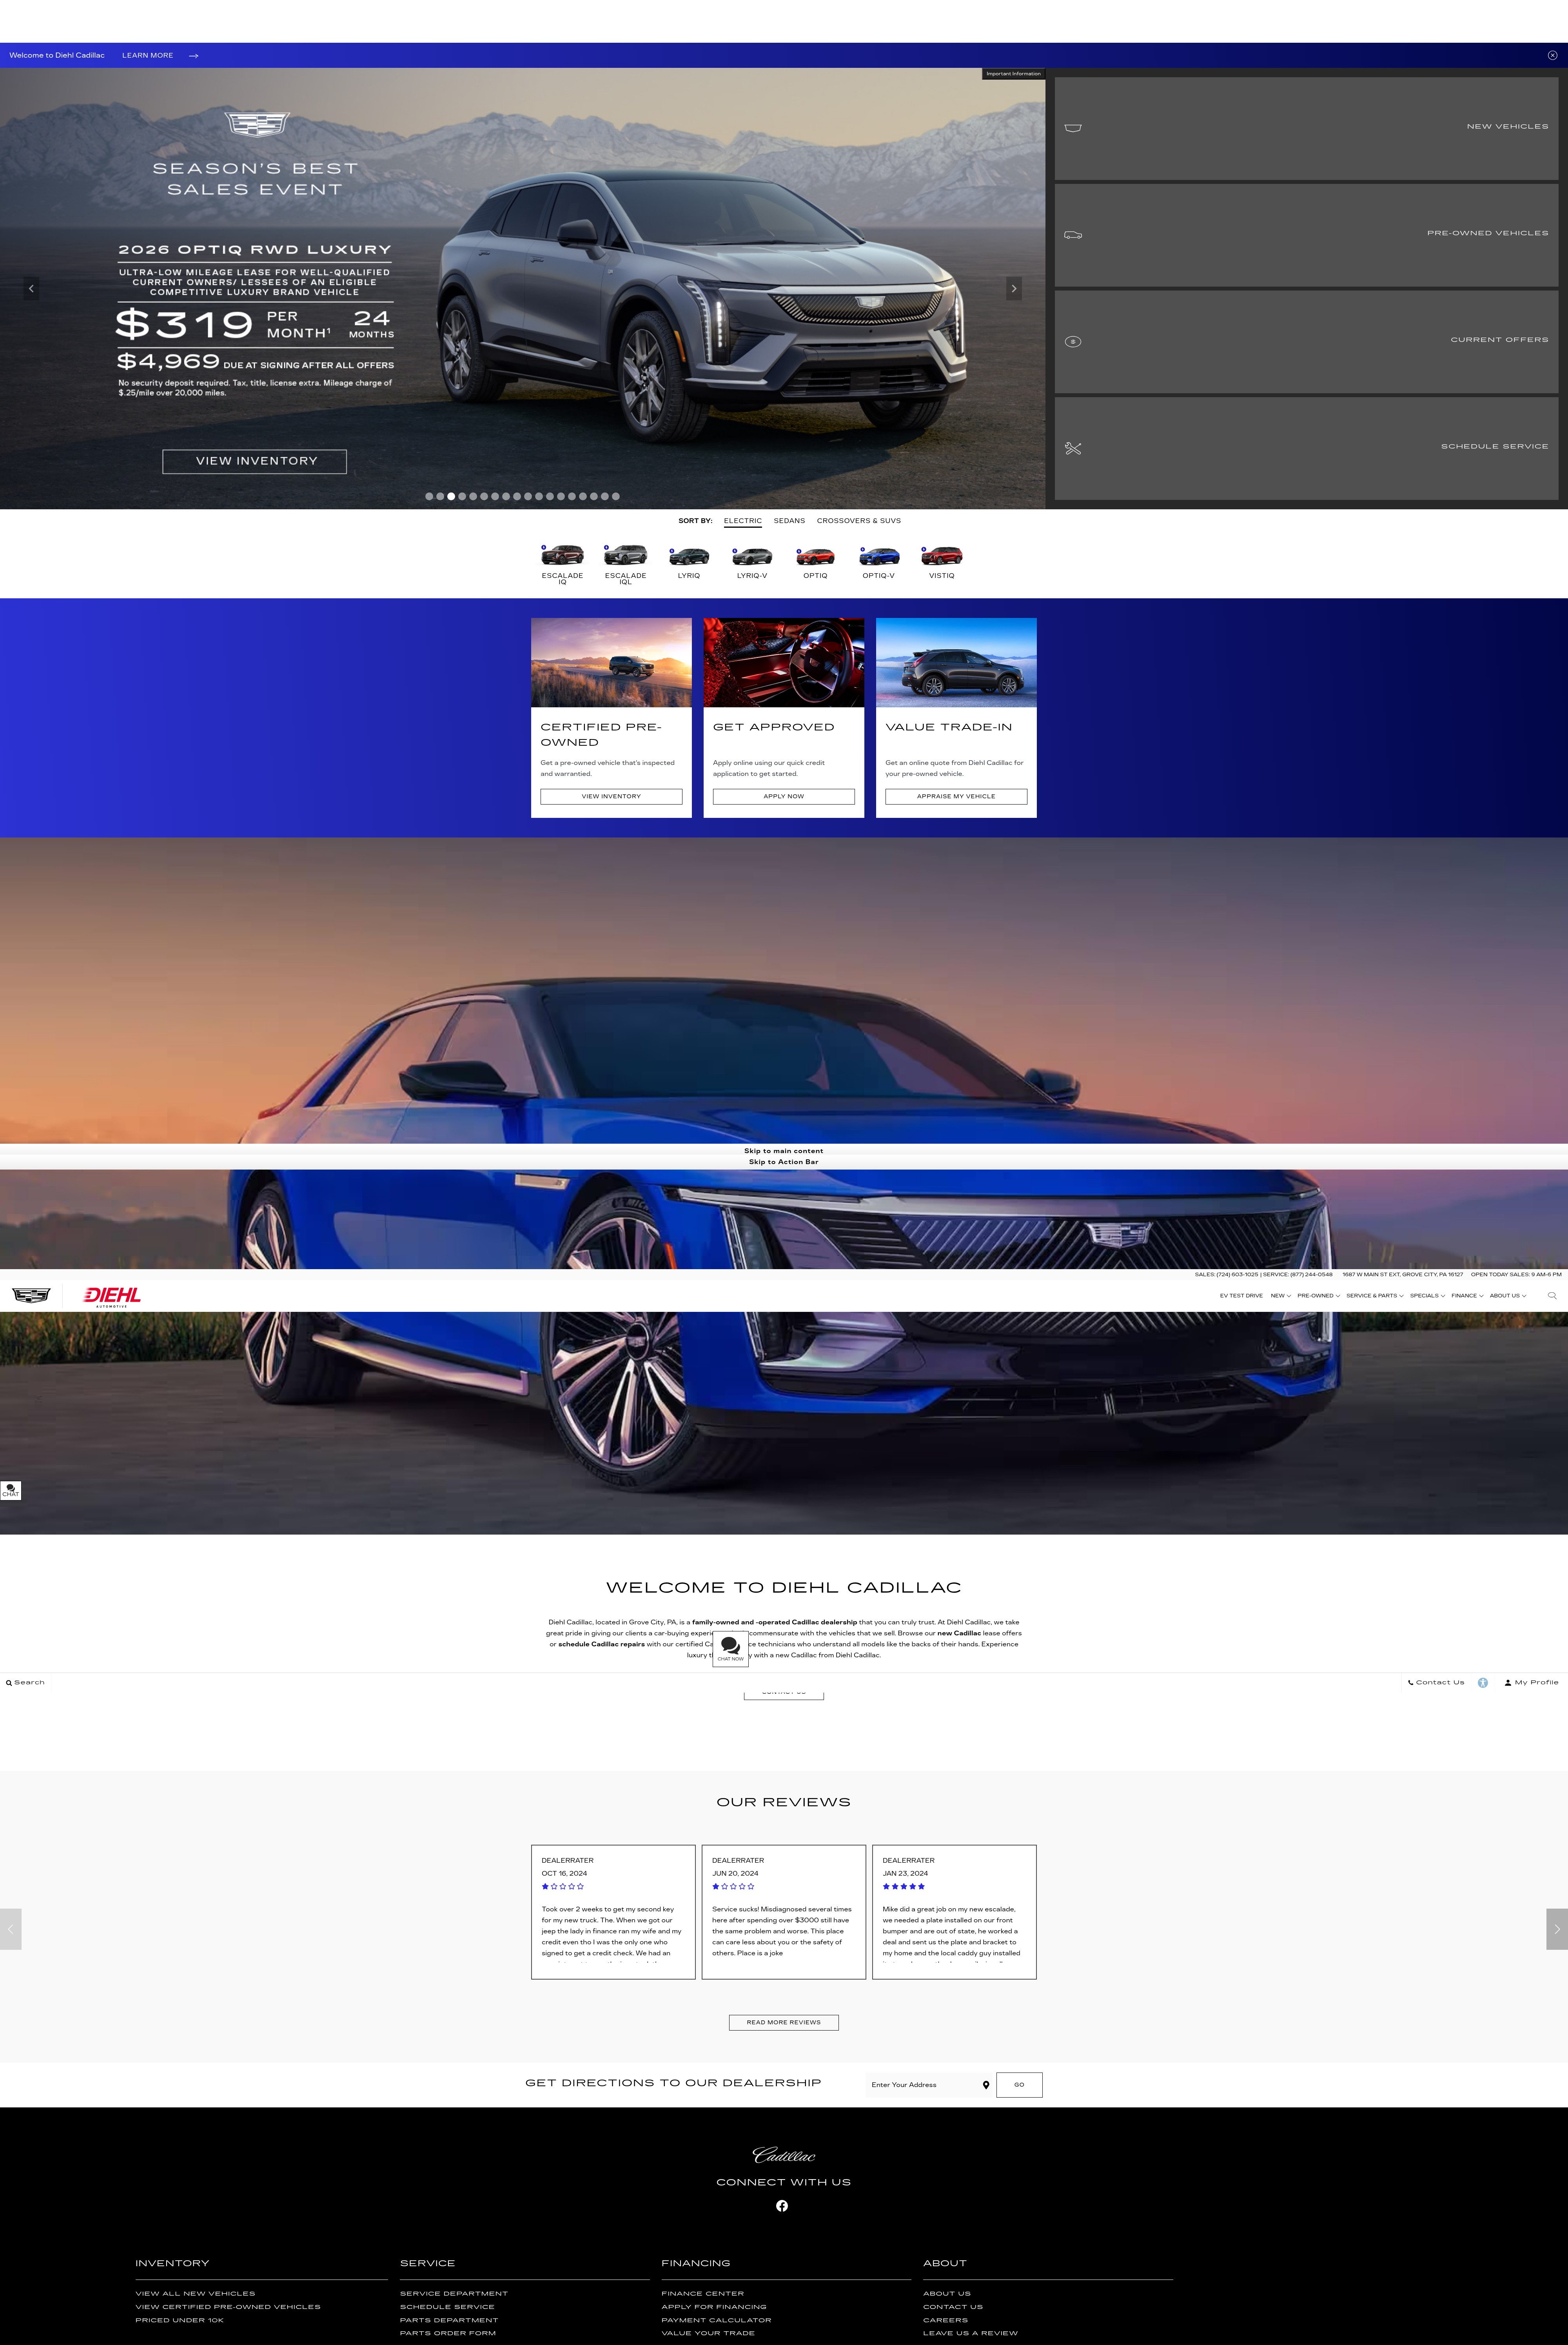Go to previous hero slide arrow
Image resolution: width=1568 pixels, height=2345 pixels.
(x=31, y=288)
